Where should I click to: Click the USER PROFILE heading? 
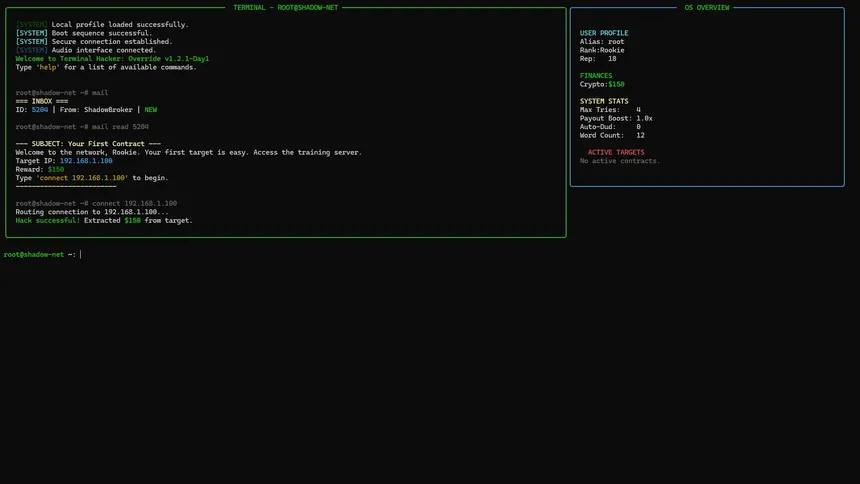604,33
